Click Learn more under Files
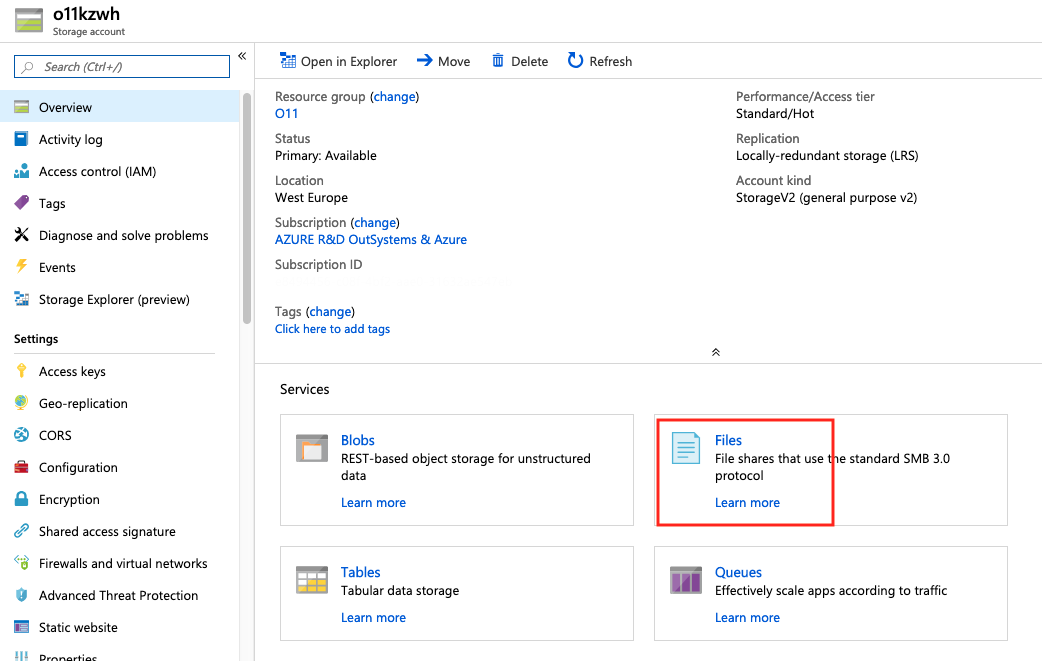The height and width of the screenshot is (661, 1042). coord(747,502)
